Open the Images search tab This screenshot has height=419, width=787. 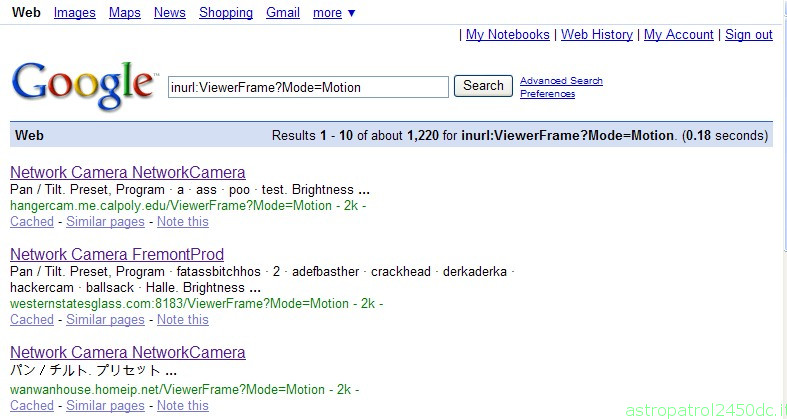point(75,13)
